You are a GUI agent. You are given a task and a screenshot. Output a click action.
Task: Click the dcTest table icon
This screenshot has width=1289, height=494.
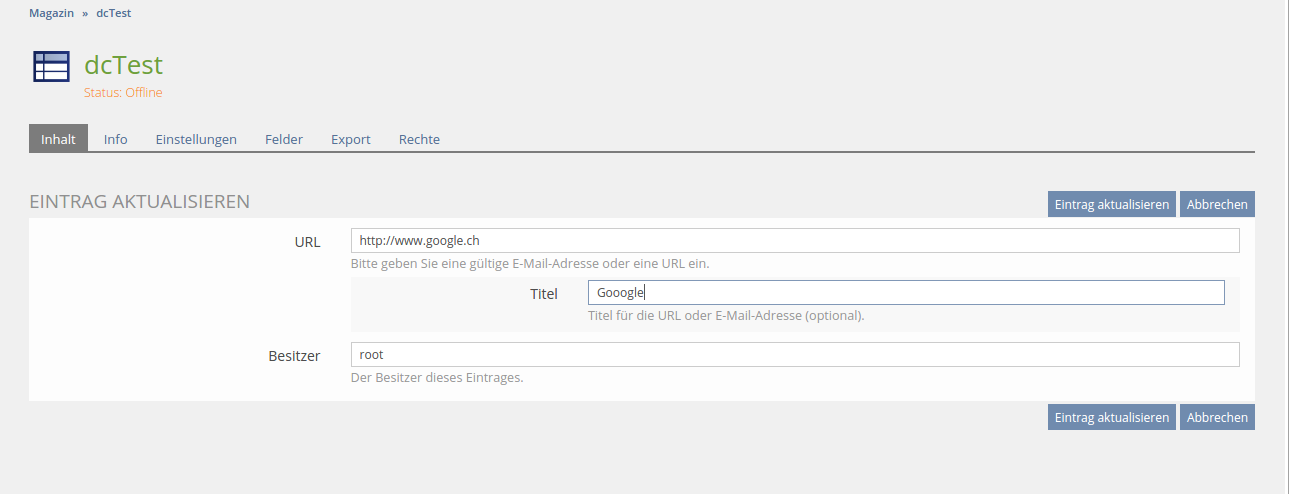point(51,66)
